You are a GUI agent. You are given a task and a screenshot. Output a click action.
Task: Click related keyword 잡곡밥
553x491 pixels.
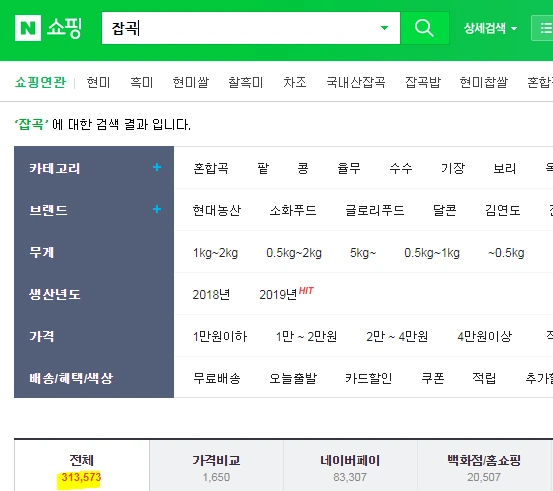click(423, 82)
